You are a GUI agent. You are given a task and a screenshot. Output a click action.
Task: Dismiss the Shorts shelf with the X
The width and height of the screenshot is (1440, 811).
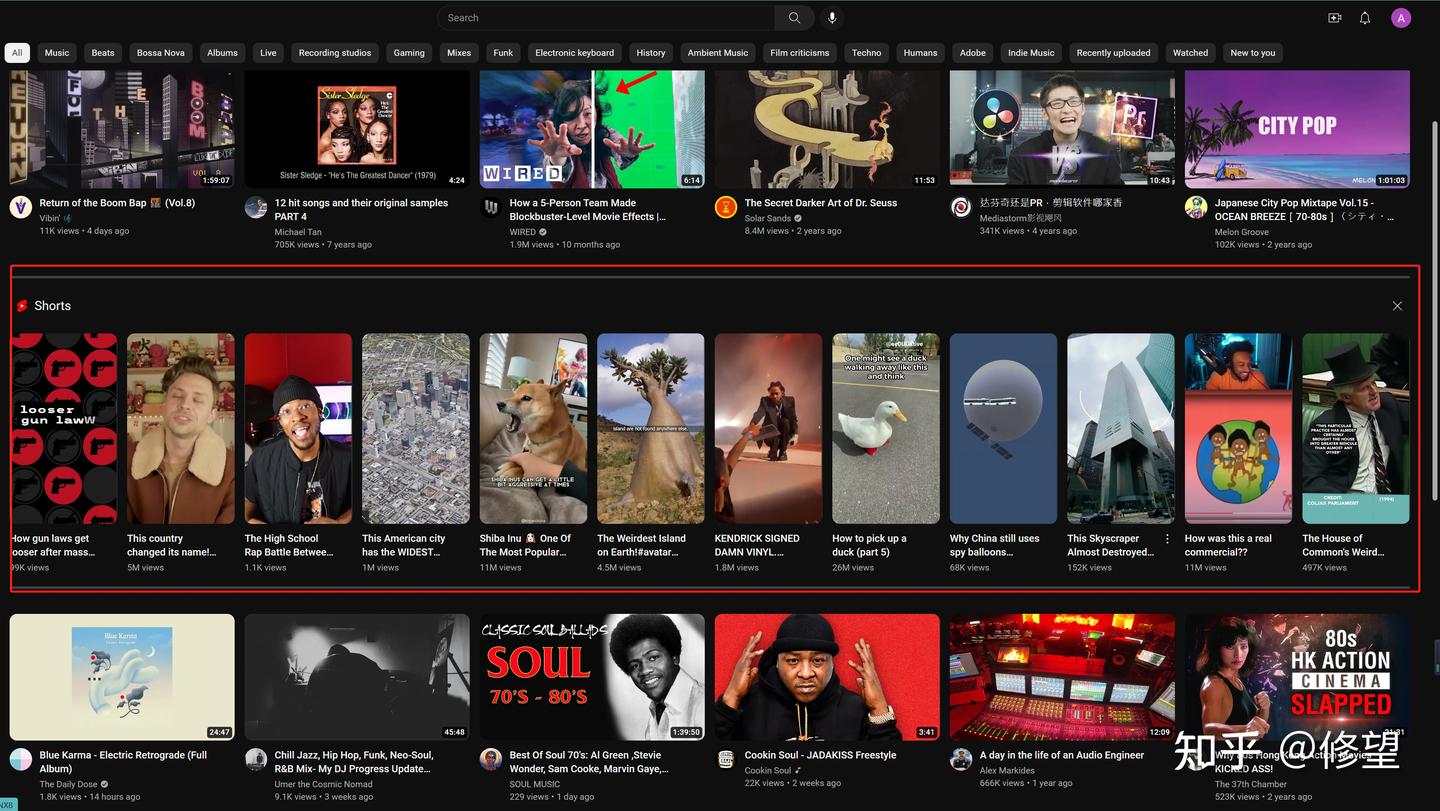[1396, 305]
